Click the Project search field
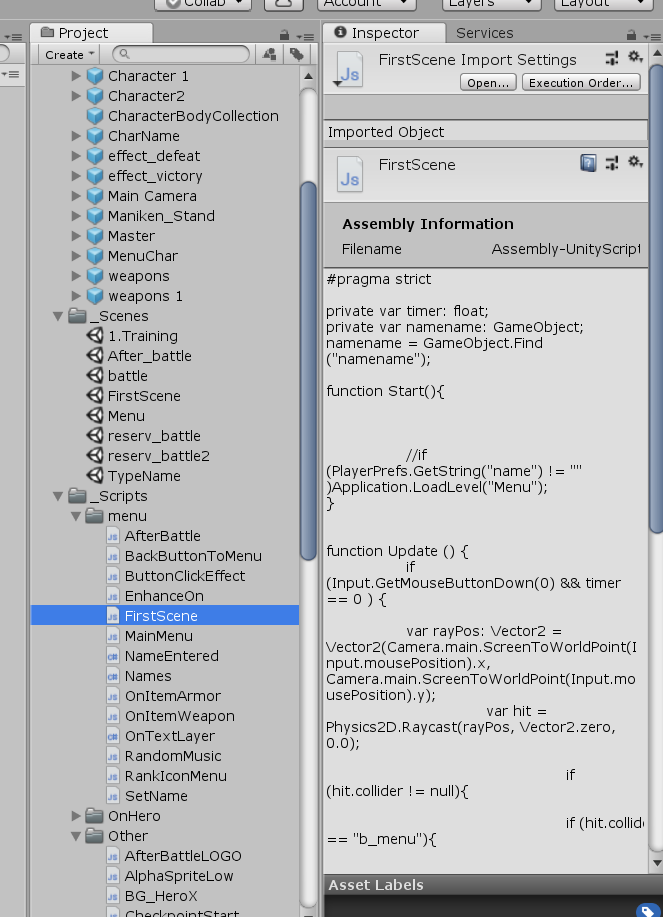This screenshot has height=917, width=663. pyautogui.click(x=181, y=54)
